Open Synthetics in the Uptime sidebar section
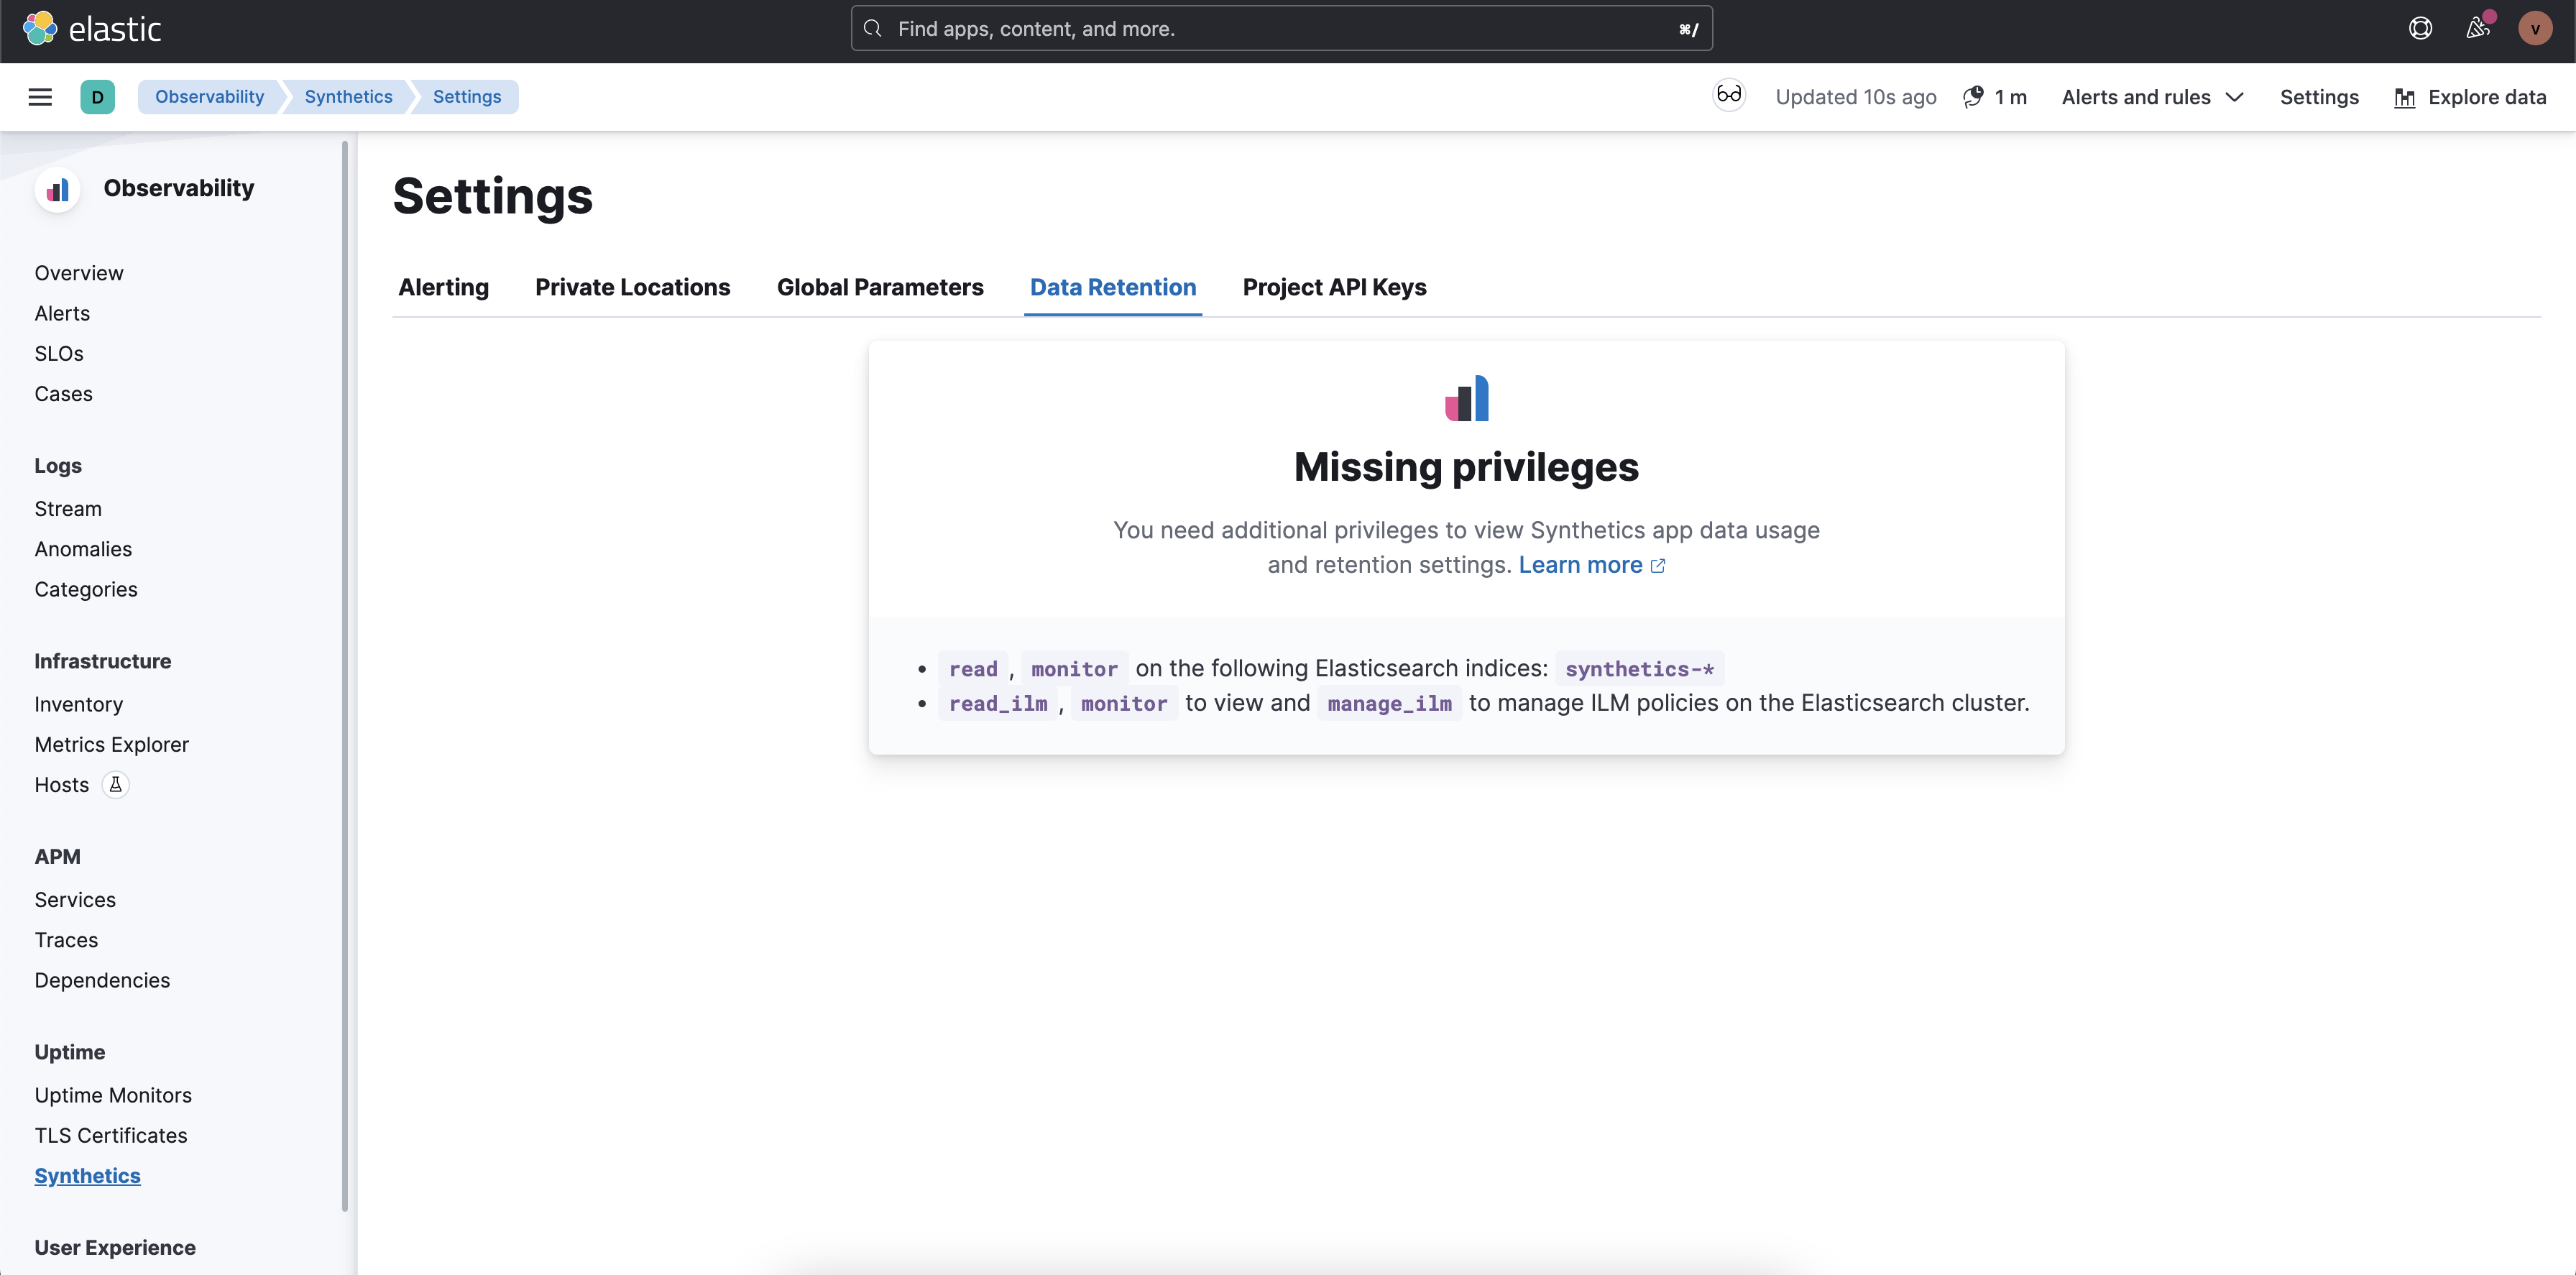The height and width of the screenshot is (1275, 2576). pyautogui.click(x=87, y=1176)
